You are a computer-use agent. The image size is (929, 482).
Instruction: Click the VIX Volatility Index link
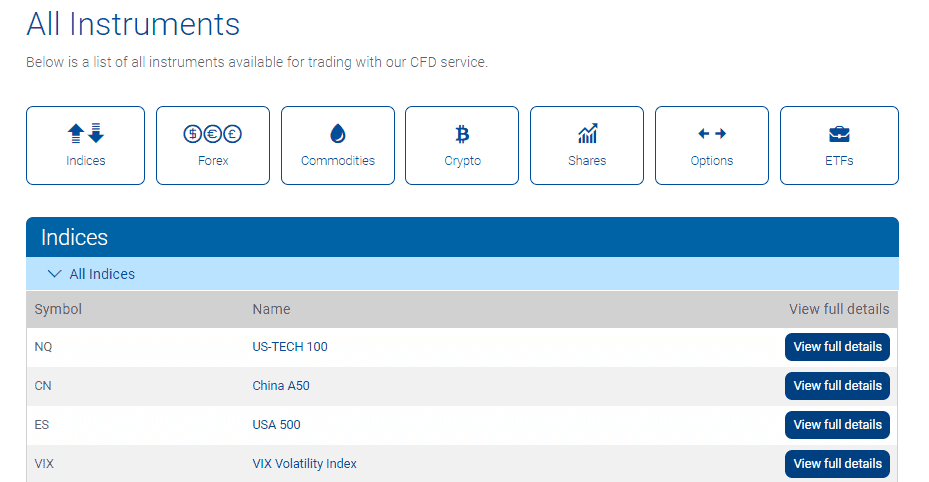pos(304,464)
